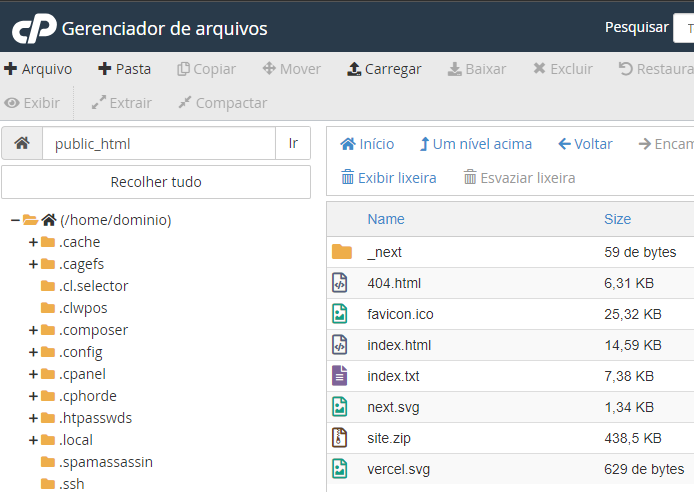
Task: Select the next.svg file name
Action: tap(393, 407)
